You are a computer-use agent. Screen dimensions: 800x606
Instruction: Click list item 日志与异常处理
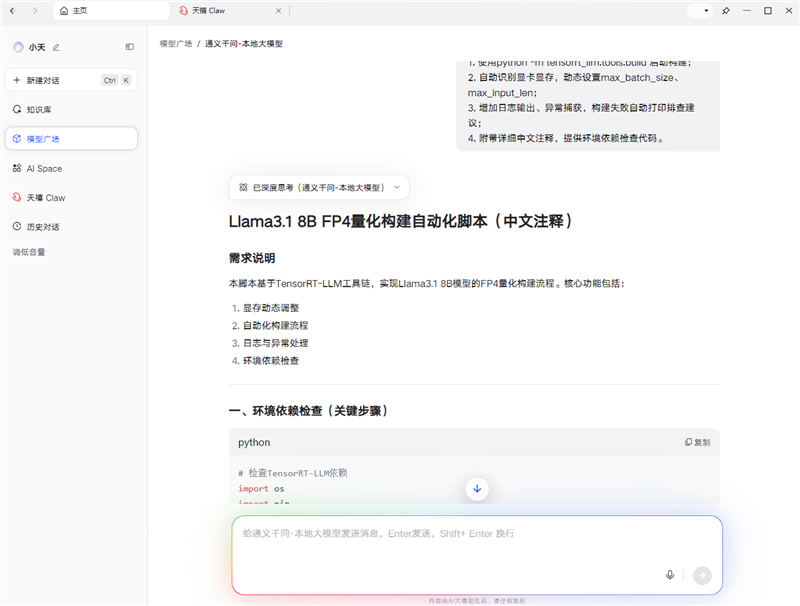point(276,343)
